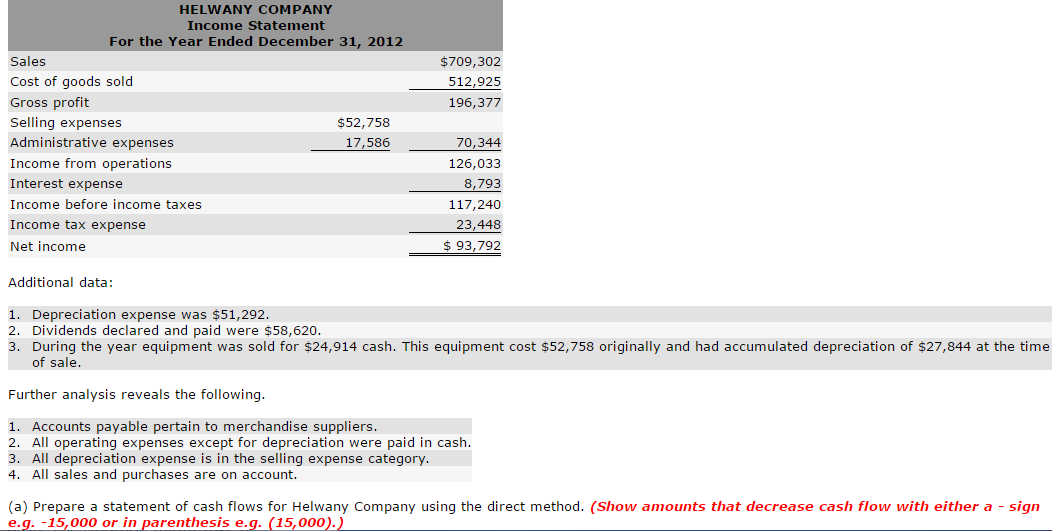Select gross profit amount 196,377
The width and height of the screenshot is (1052, 531).
[x=474, y=103]
